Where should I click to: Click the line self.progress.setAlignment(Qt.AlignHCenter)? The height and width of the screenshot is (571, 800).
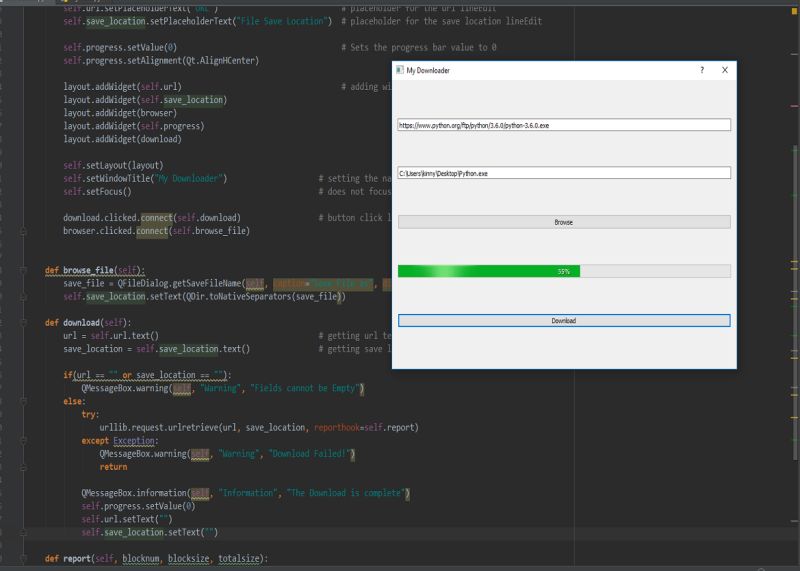coord(161,60)
